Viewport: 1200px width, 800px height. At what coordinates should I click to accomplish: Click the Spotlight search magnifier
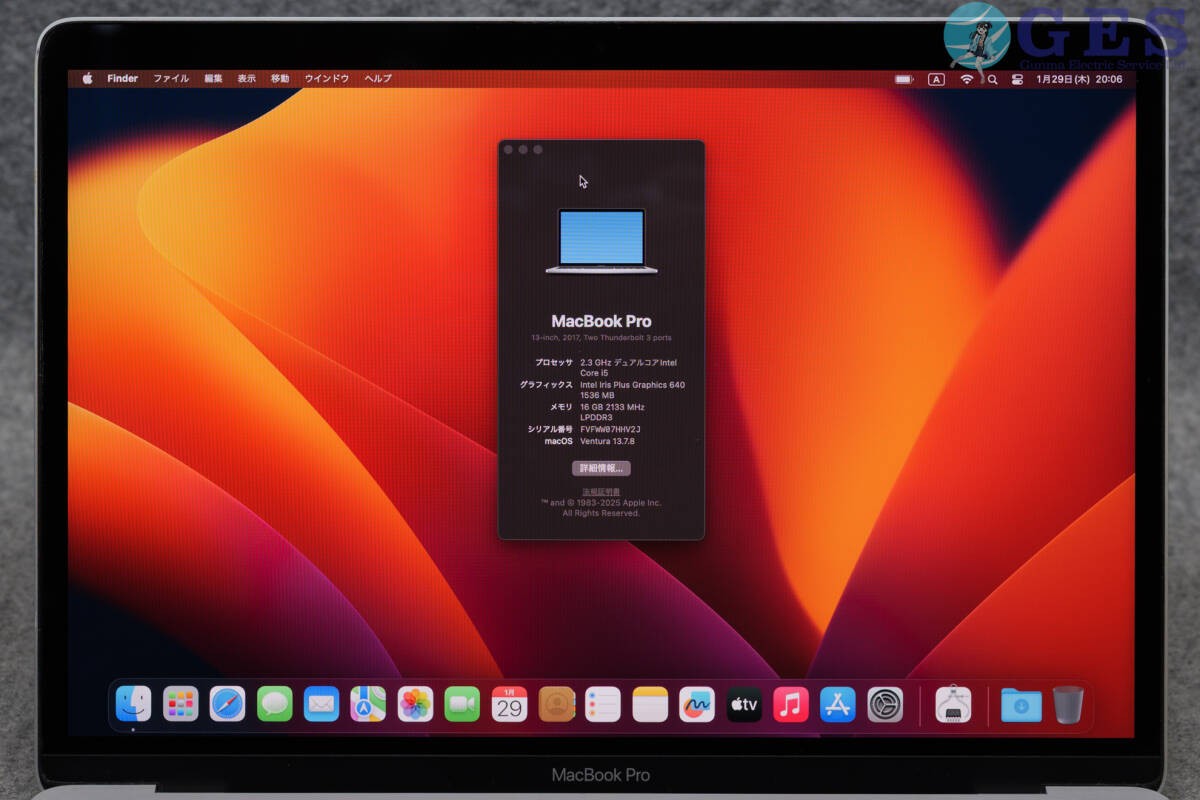993,79
